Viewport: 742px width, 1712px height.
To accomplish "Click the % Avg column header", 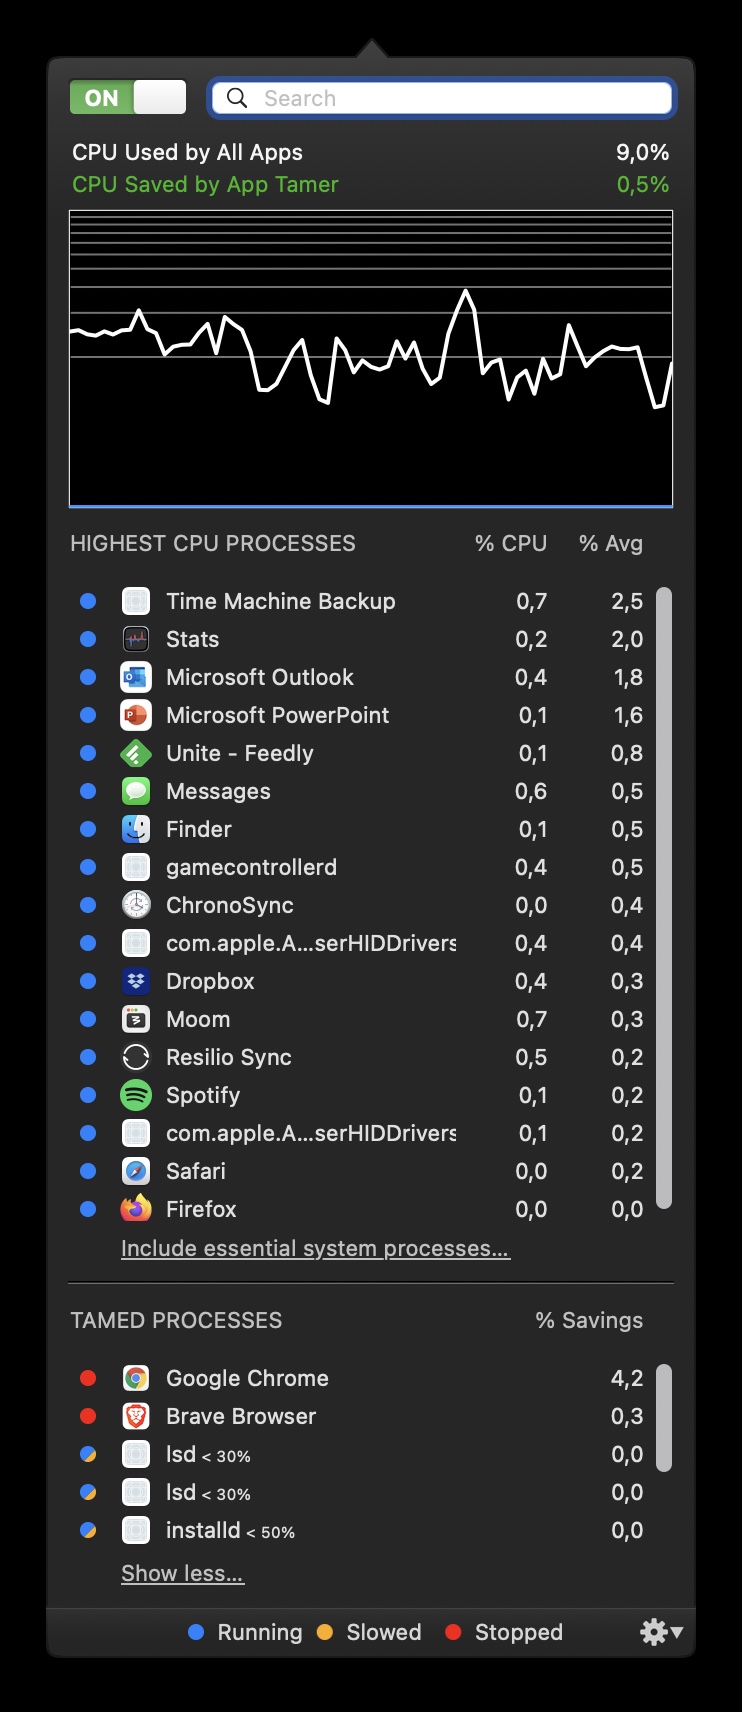I will click(x=611, y=543).
